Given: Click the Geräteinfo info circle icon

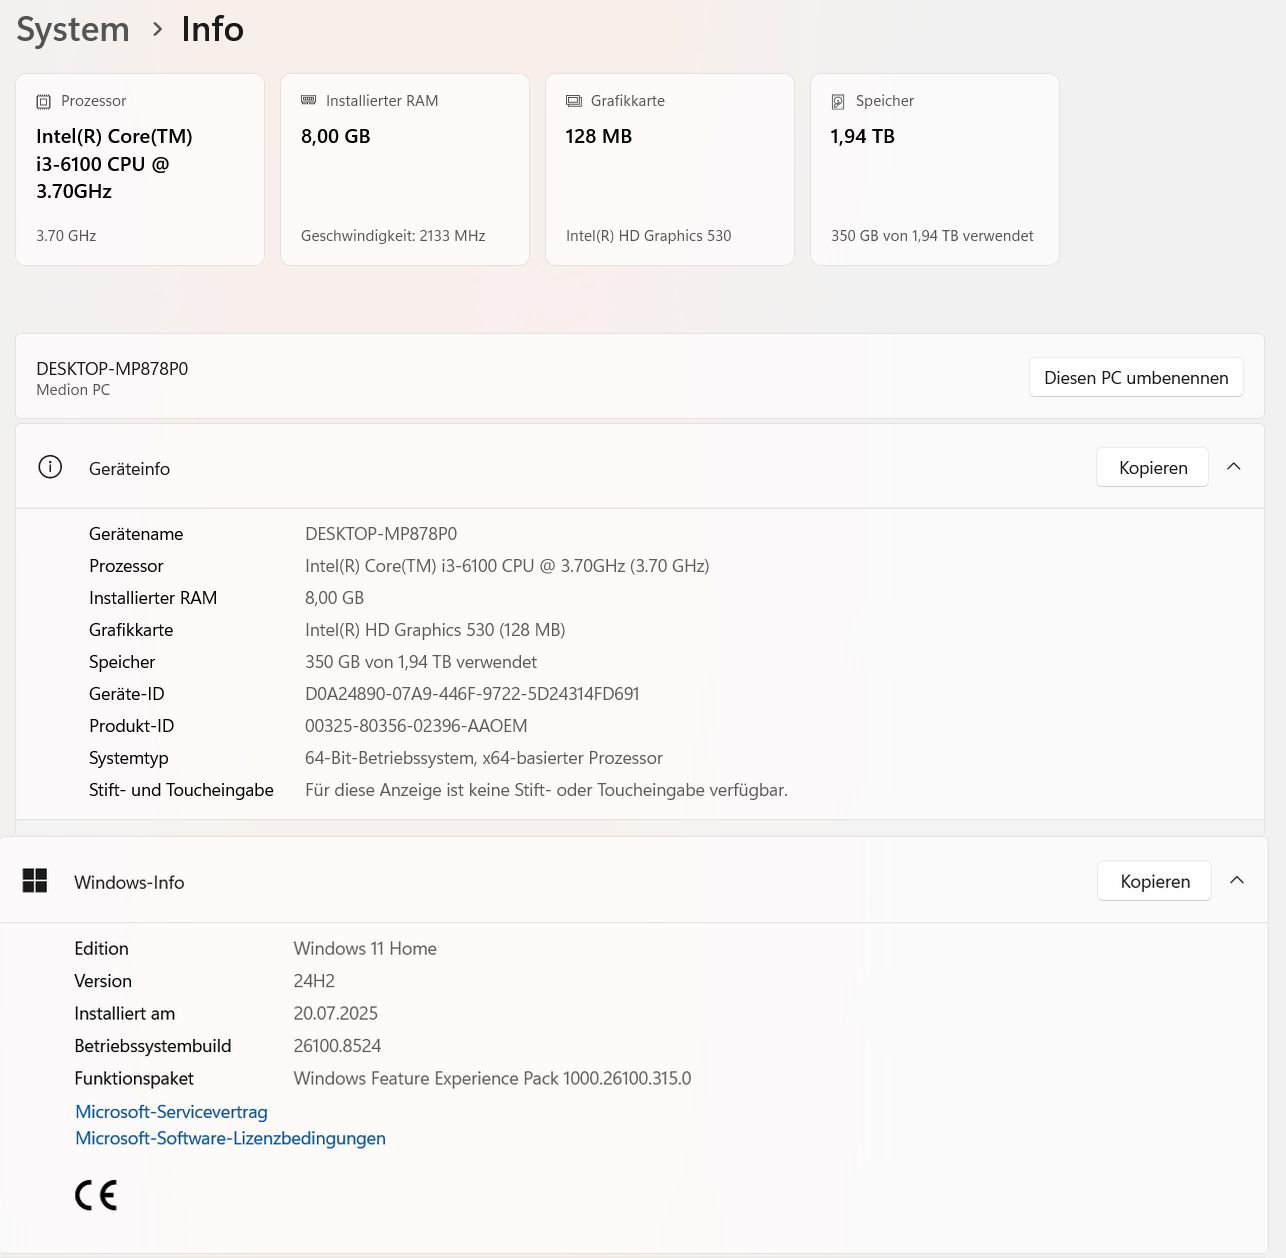Looking at the screenshot, I should 50,467.
